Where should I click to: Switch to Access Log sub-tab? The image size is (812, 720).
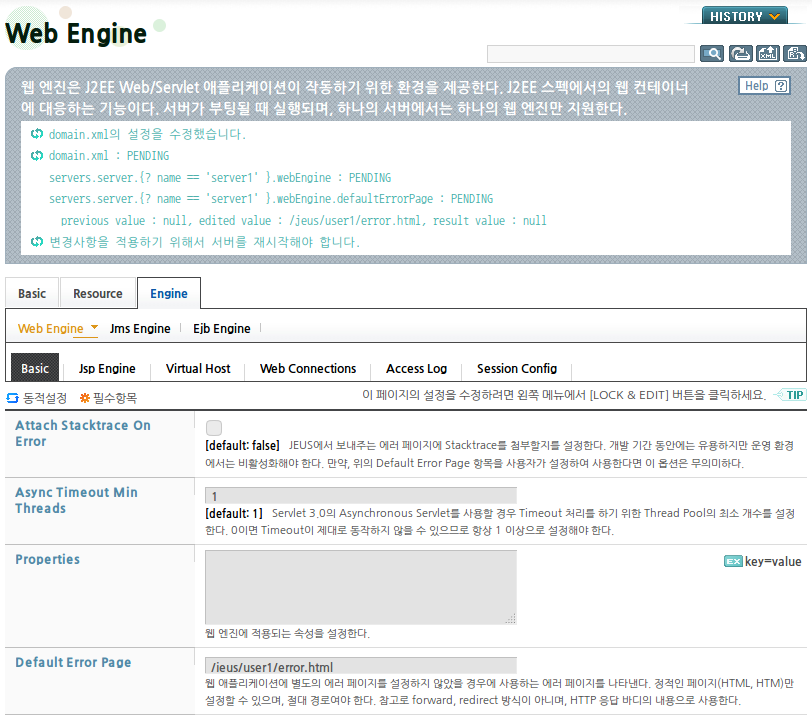(x=416, y=368)
